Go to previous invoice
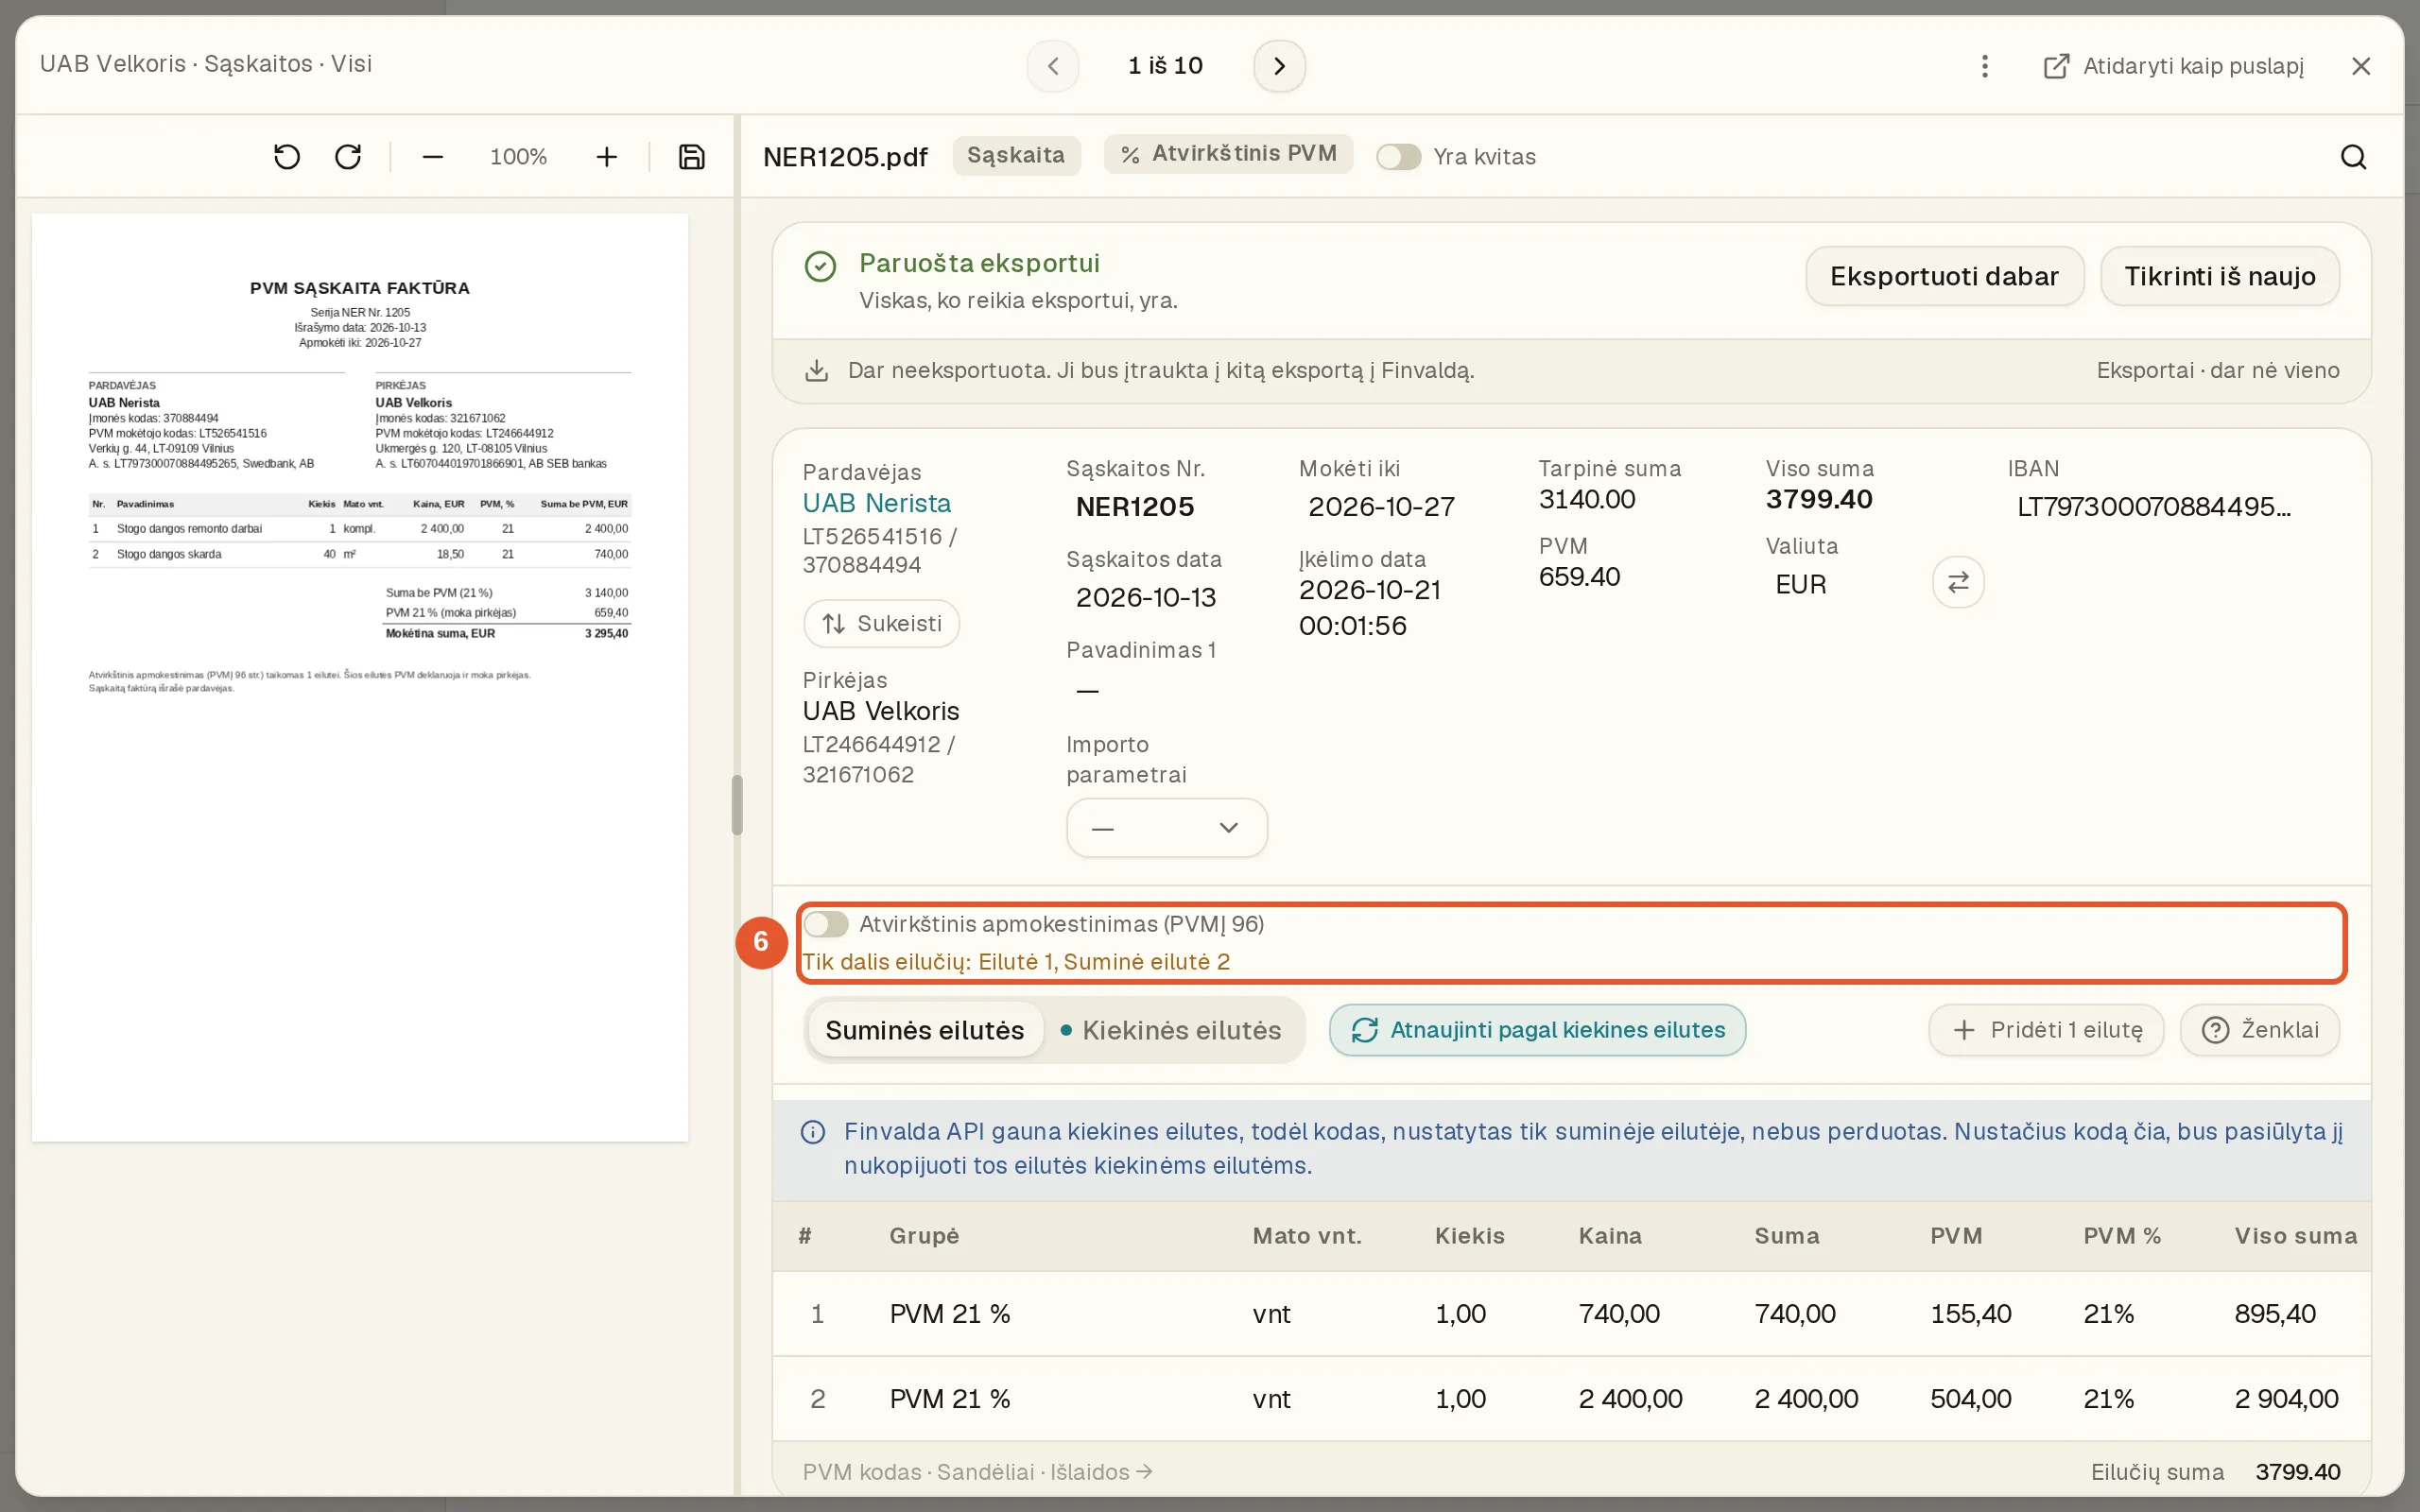The width and height of the screenshot is (2420, 1512). click(x=1053, y=66)
